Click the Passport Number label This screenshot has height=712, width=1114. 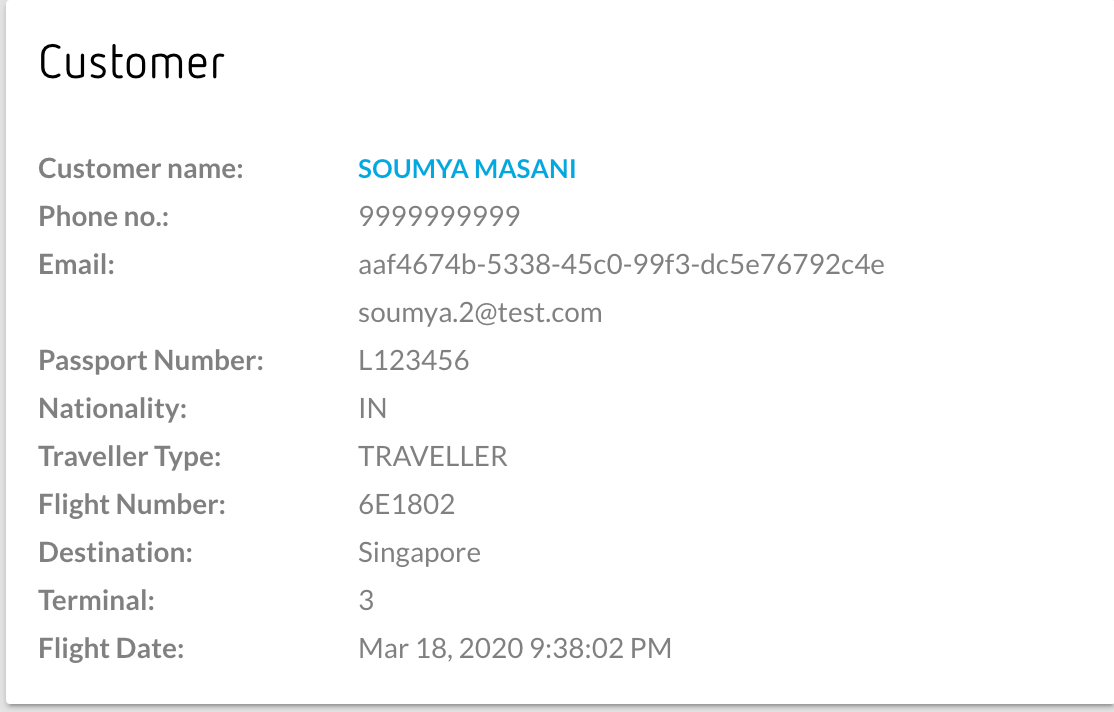click(x=151, y=361)
